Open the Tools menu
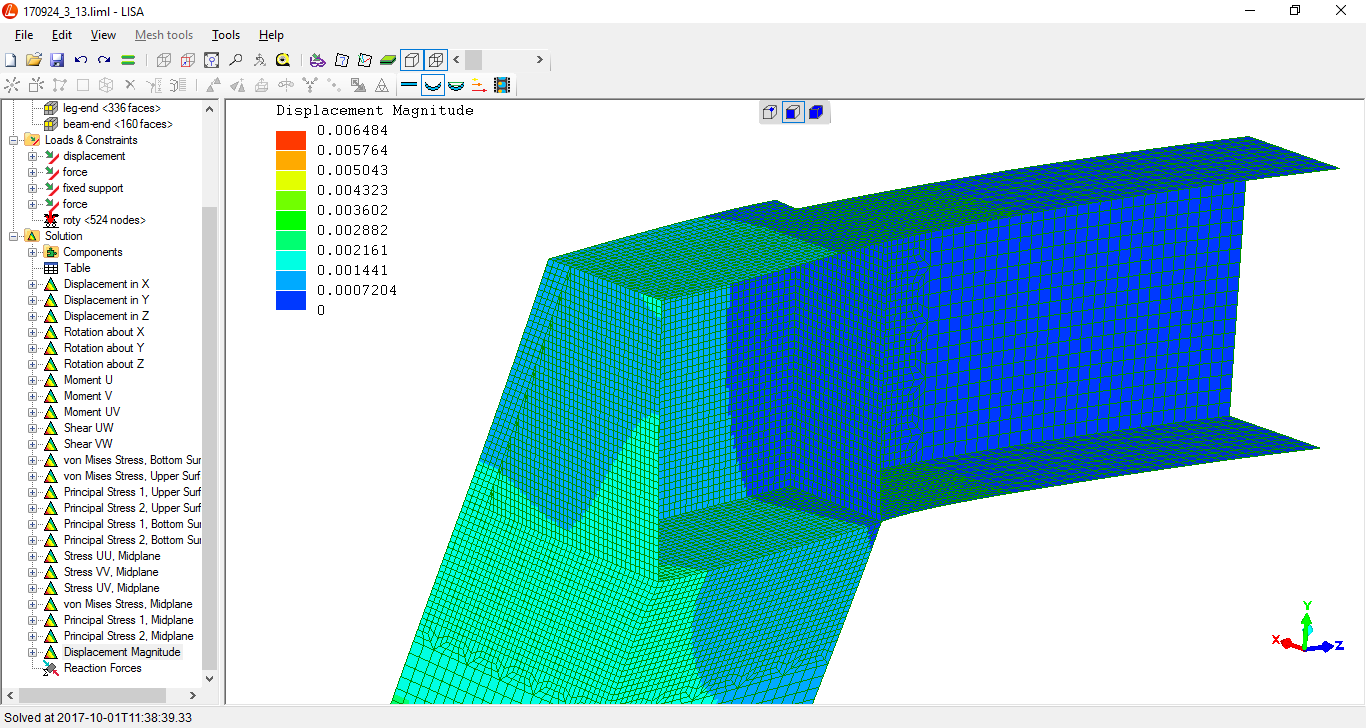 (x=225, y=35)
